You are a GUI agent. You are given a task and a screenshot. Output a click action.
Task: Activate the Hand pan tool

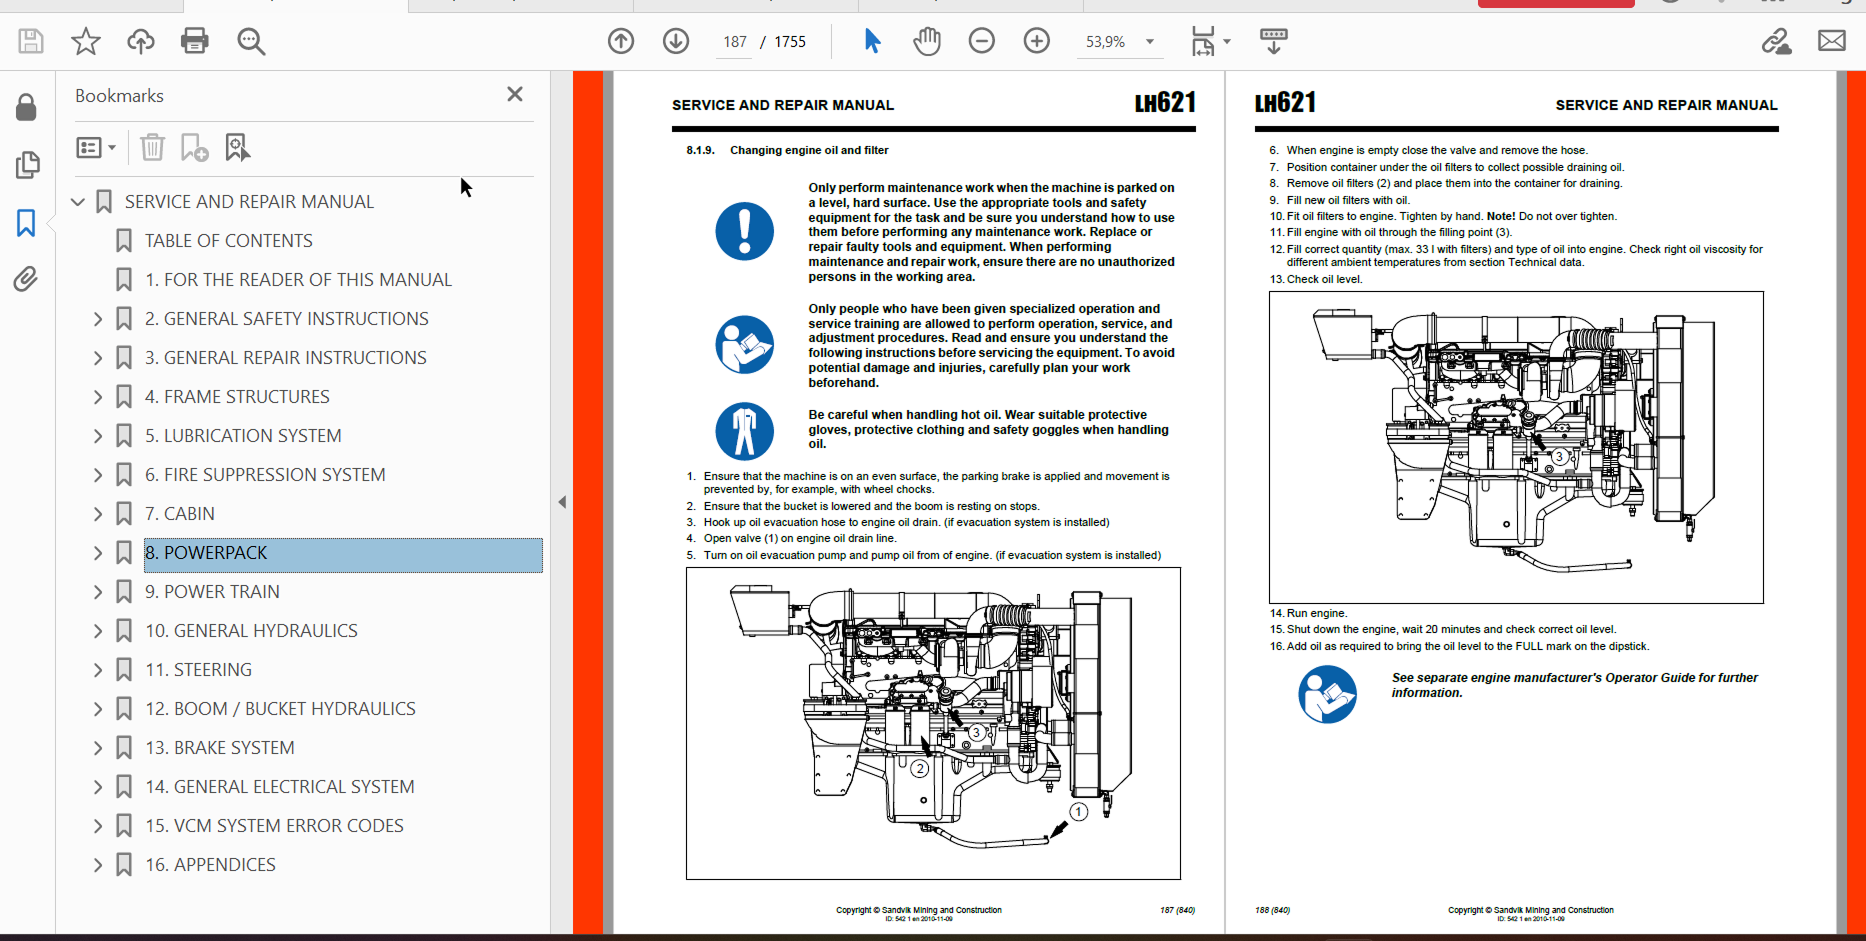927,41
